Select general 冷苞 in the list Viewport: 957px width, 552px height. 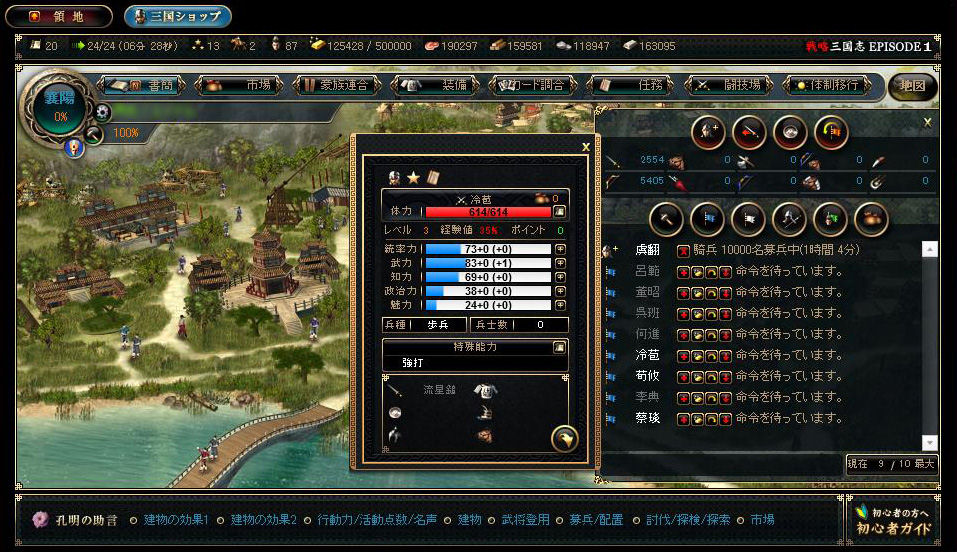[x=648, y=355]
